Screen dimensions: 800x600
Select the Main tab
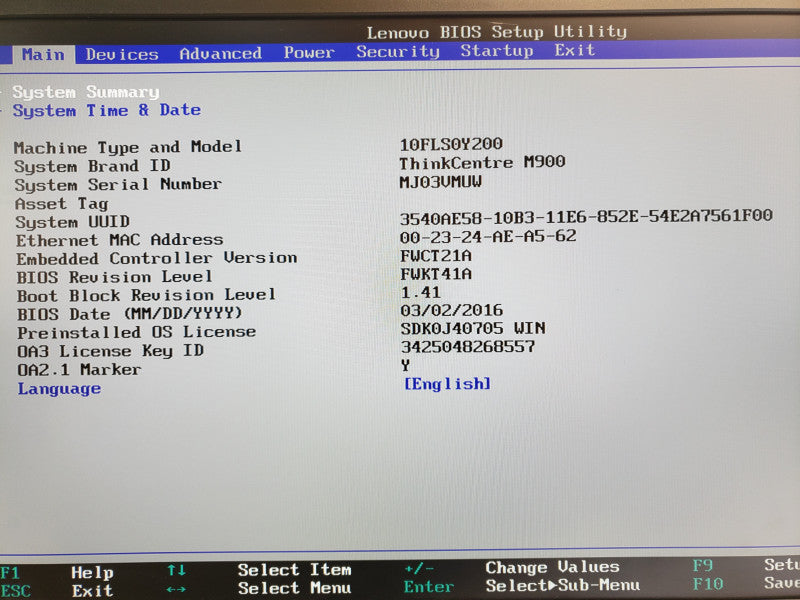pos(43,55)
